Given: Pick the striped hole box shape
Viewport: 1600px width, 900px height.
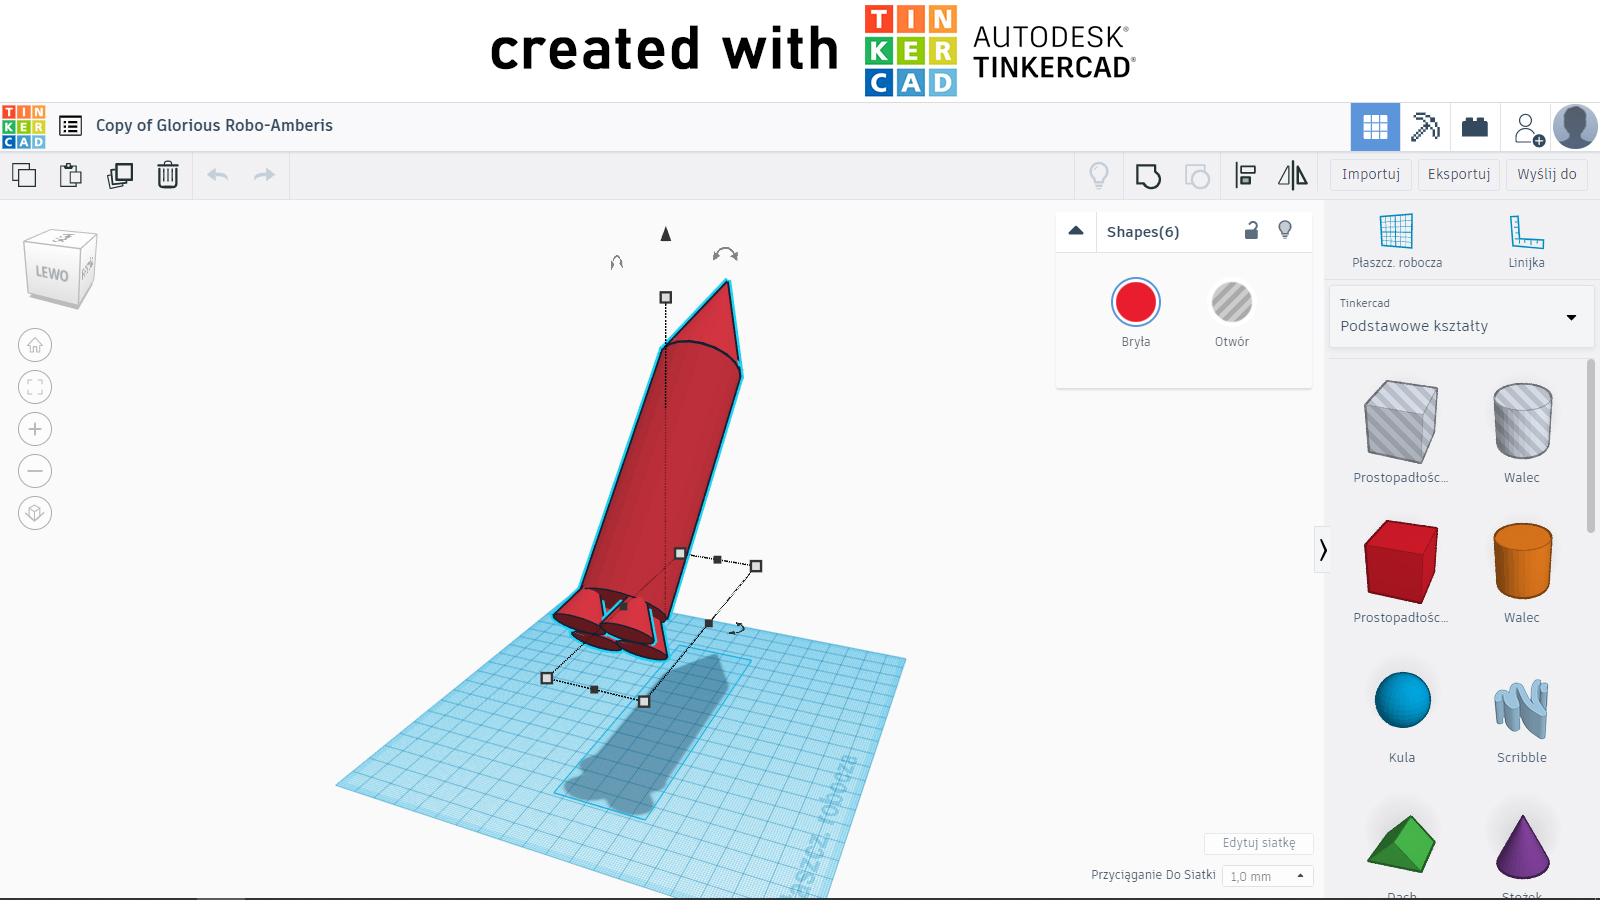Looking at the screenshot, I should (1401, 422).
